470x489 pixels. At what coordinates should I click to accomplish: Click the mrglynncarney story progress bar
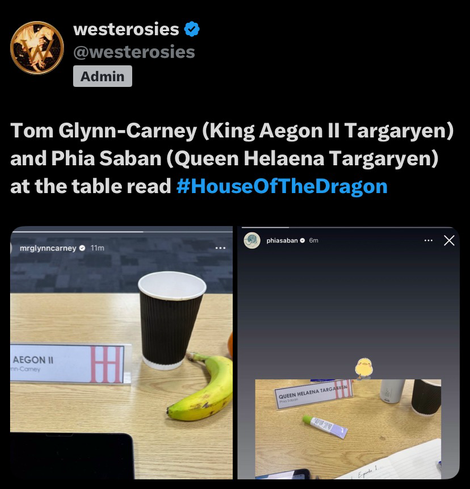[x=121, y=232]
